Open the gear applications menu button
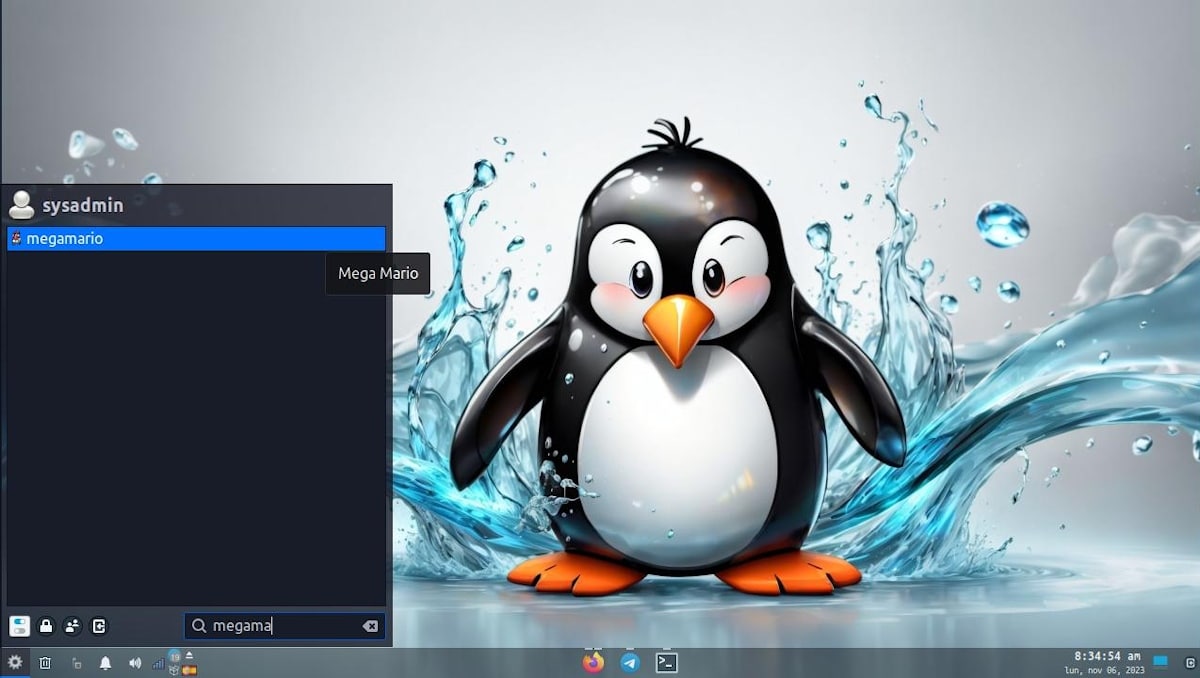 pos(15,662)
